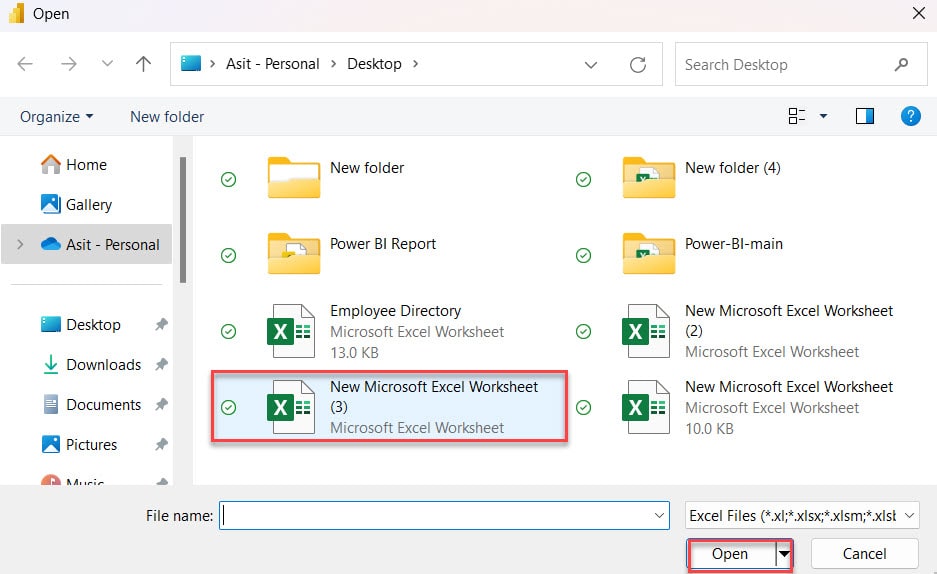The width and height of the screenshot is (937, 574).
Task: Select the Power BI Report folder icon
Action: (293, 253)
